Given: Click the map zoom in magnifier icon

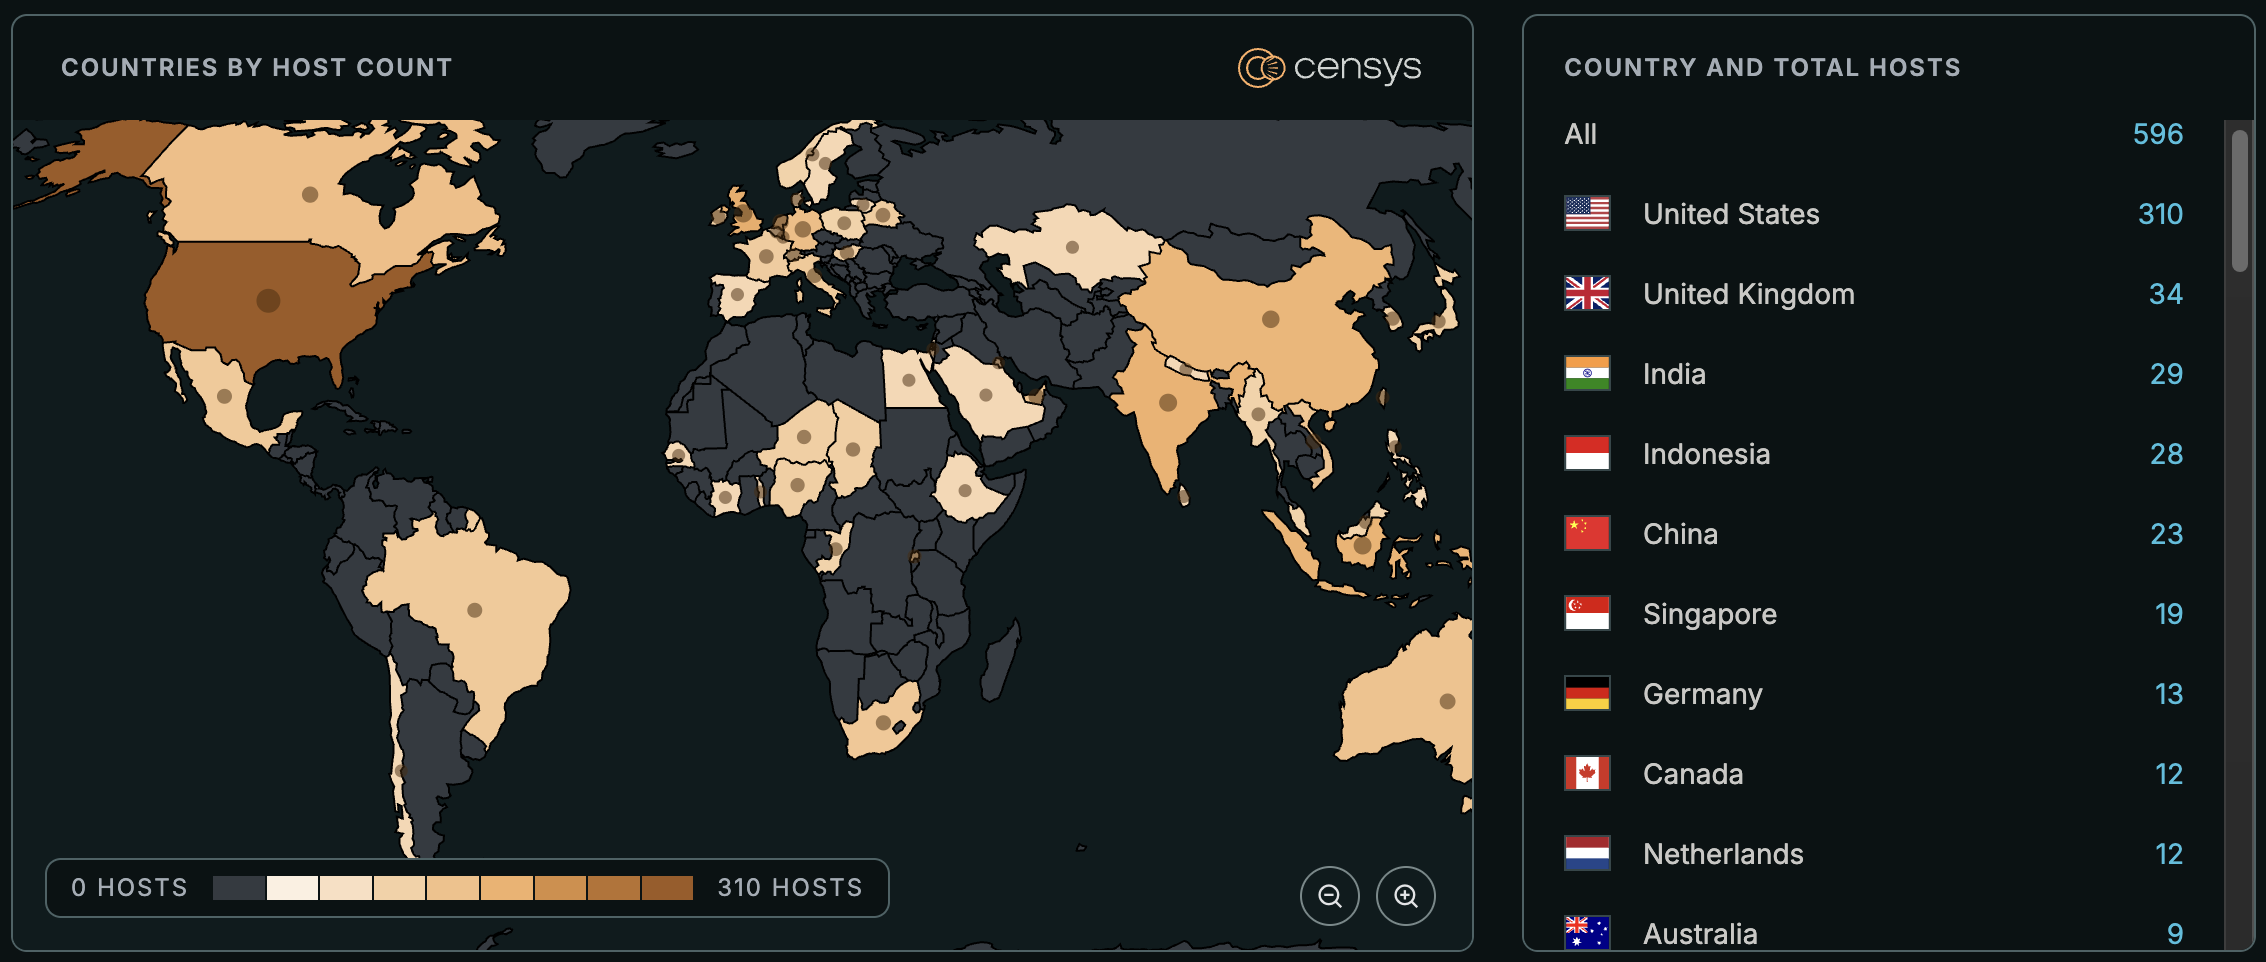Looking at the screenshot, I should pyautogui.click(x=1405, y=896).
